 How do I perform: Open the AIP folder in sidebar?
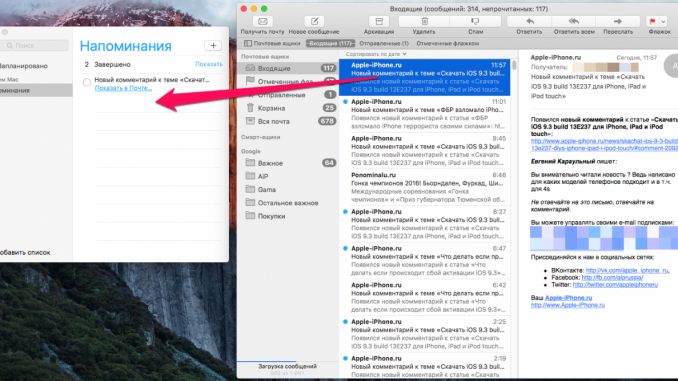pos(288,176)
